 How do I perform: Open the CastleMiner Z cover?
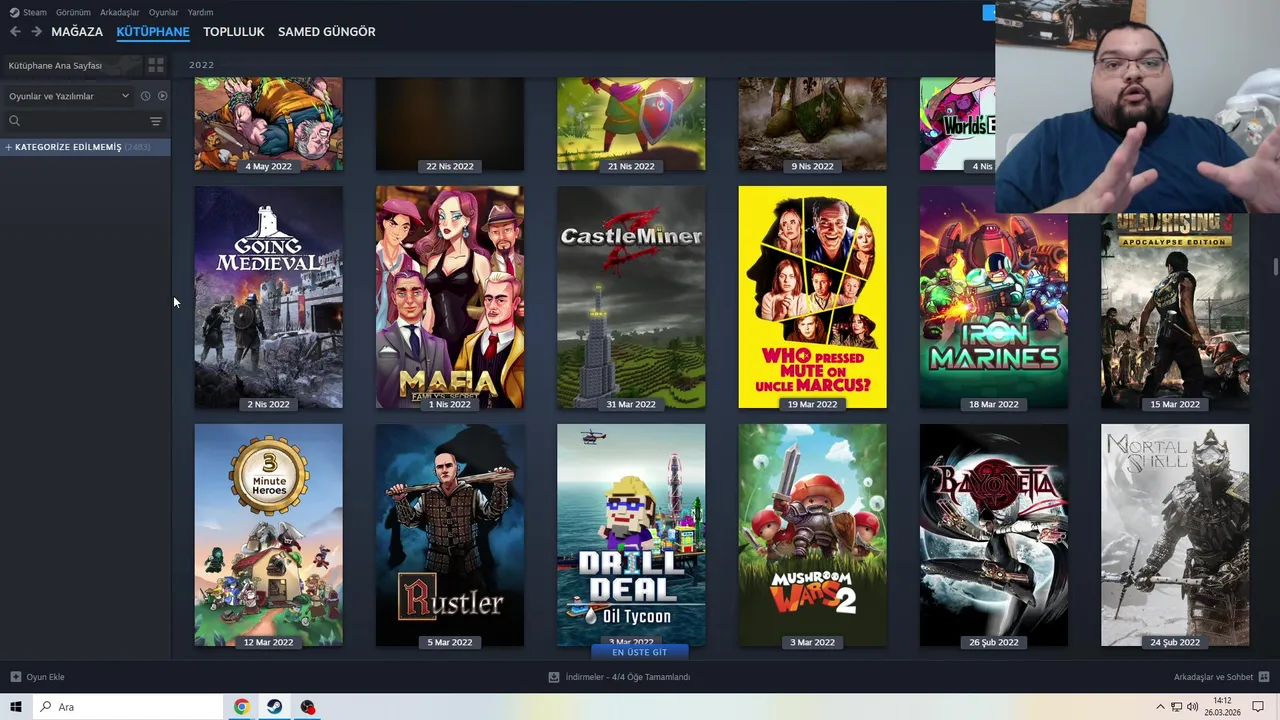click(631, 297)
